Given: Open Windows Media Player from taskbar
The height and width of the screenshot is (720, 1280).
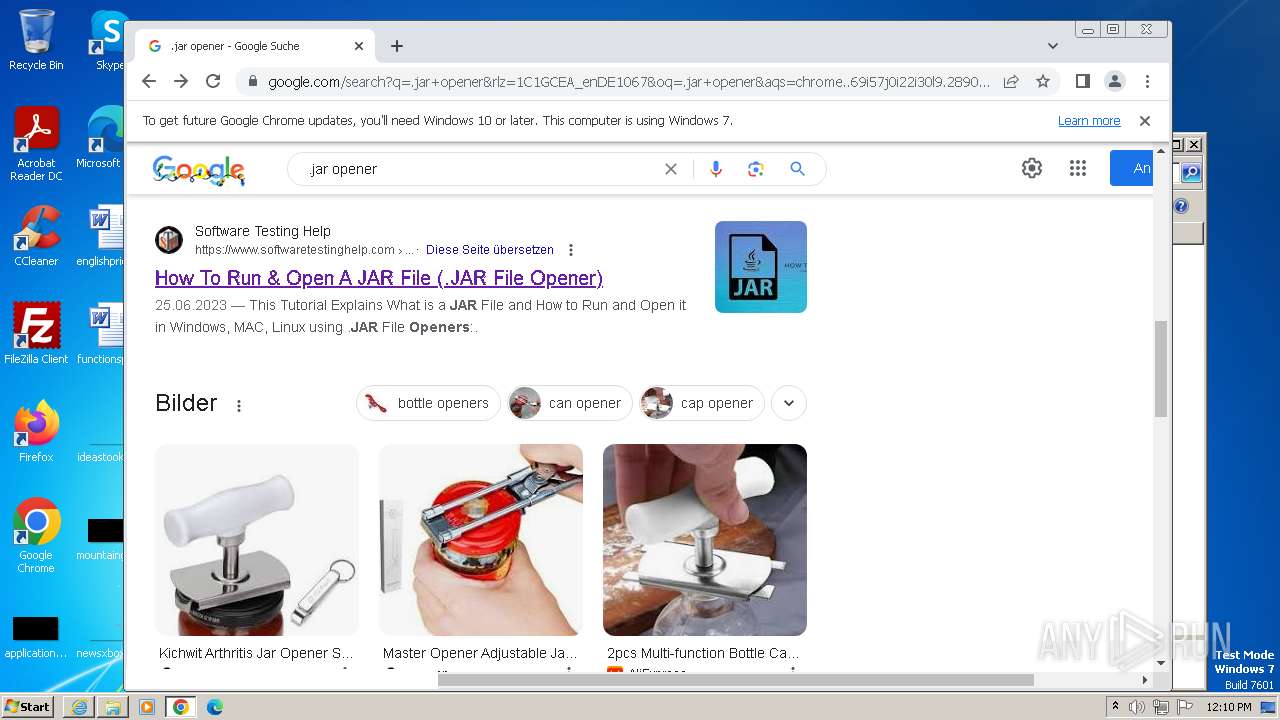Looking at the screenshot, I should [147, 707].
